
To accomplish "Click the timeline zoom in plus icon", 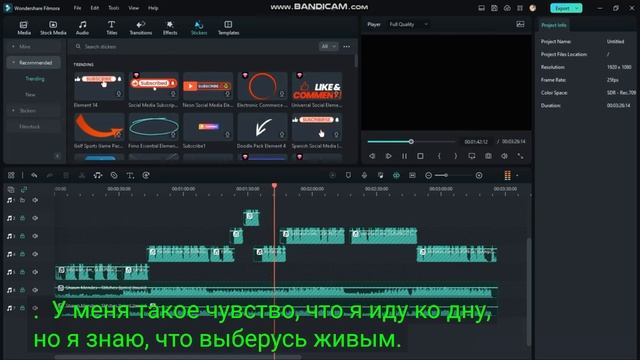I will pyautogui.click(x=479, y=176).
